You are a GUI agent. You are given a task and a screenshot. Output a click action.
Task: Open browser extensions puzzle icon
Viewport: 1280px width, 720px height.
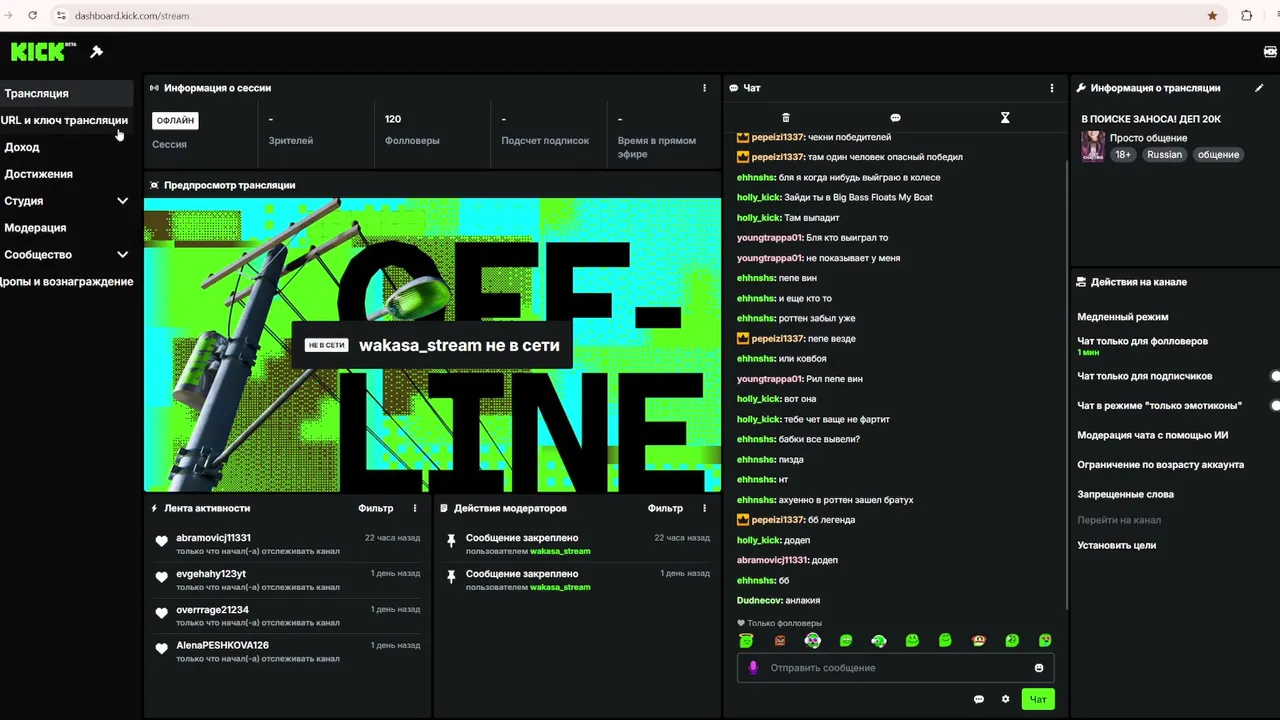pos(1246,16)
